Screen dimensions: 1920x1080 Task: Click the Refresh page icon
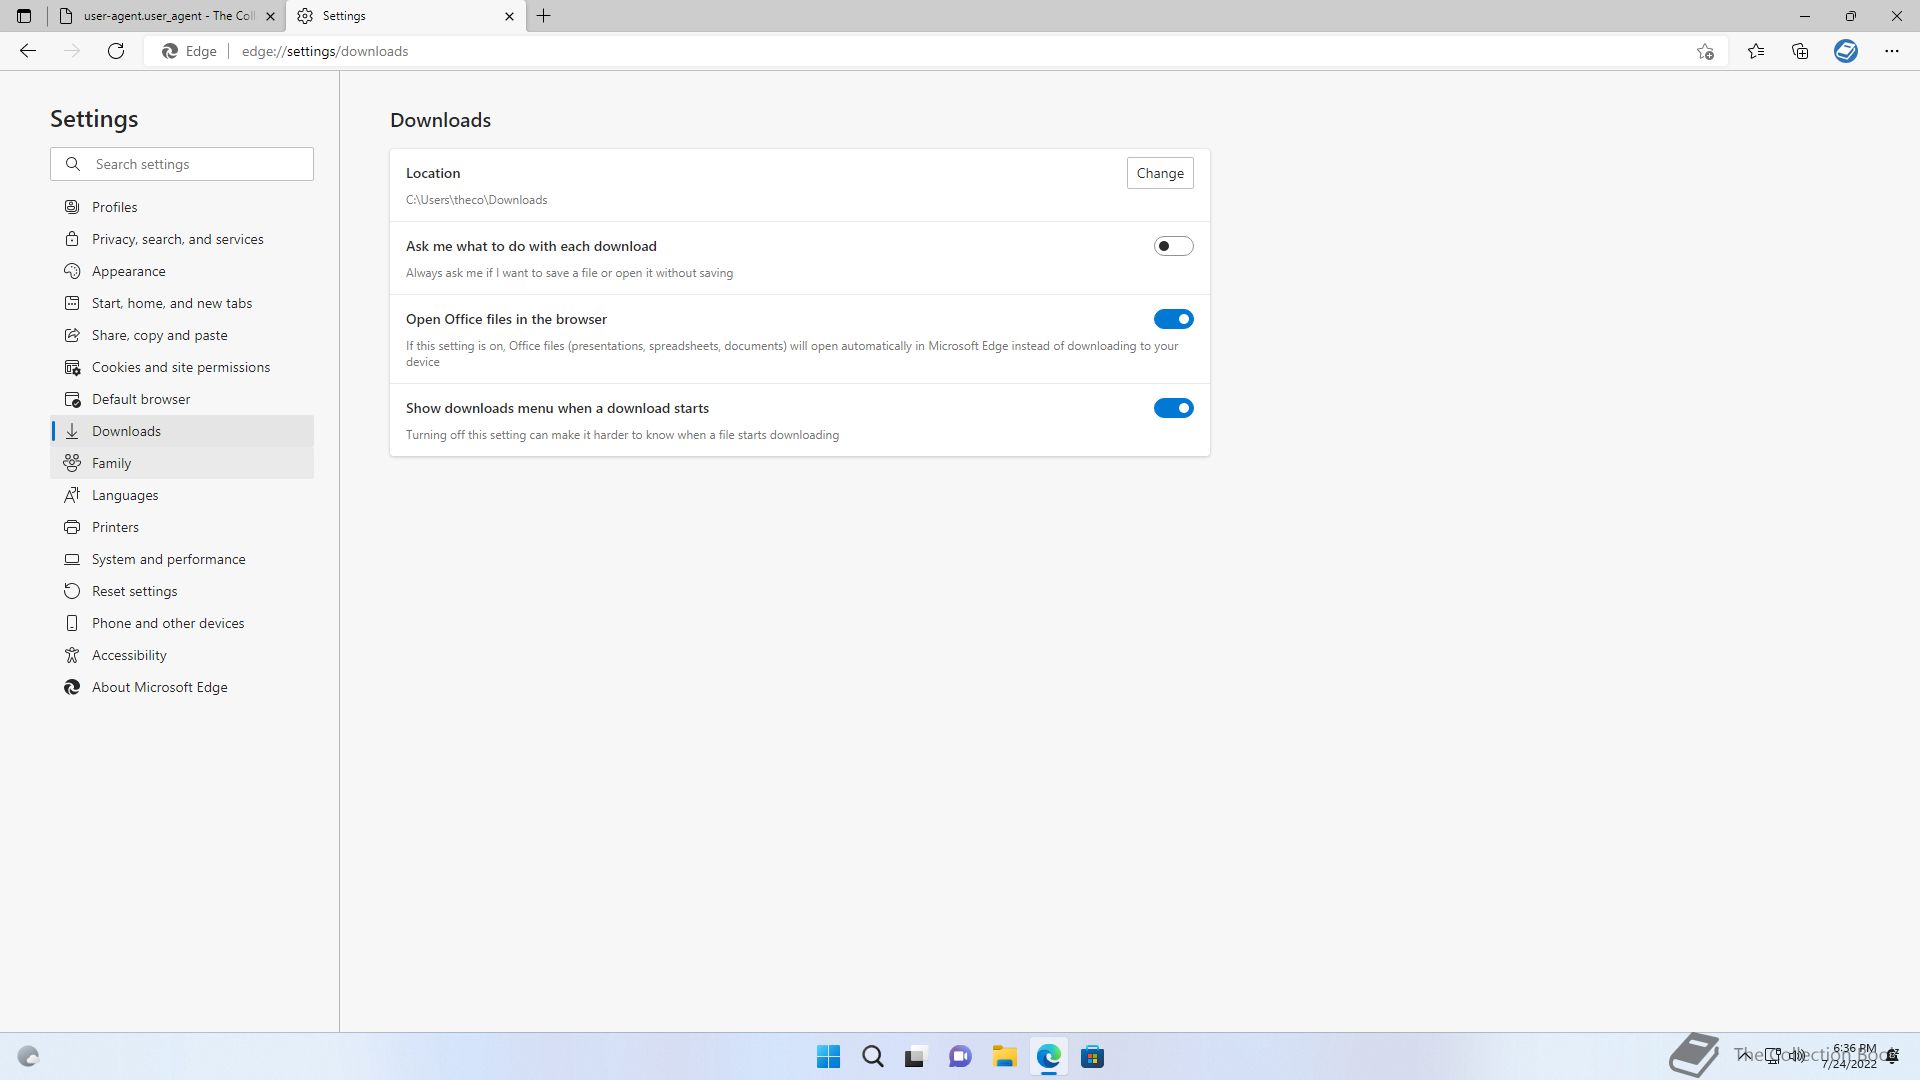click(x=116, y=51)
